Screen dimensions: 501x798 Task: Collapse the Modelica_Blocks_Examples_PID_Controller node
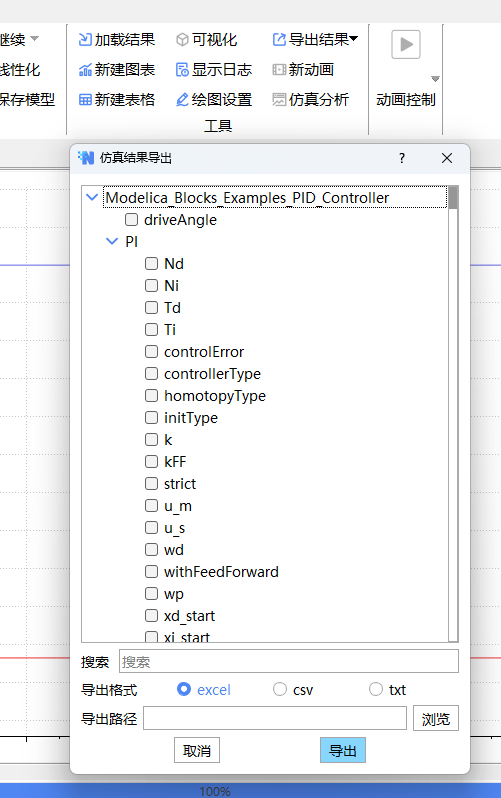92,197
